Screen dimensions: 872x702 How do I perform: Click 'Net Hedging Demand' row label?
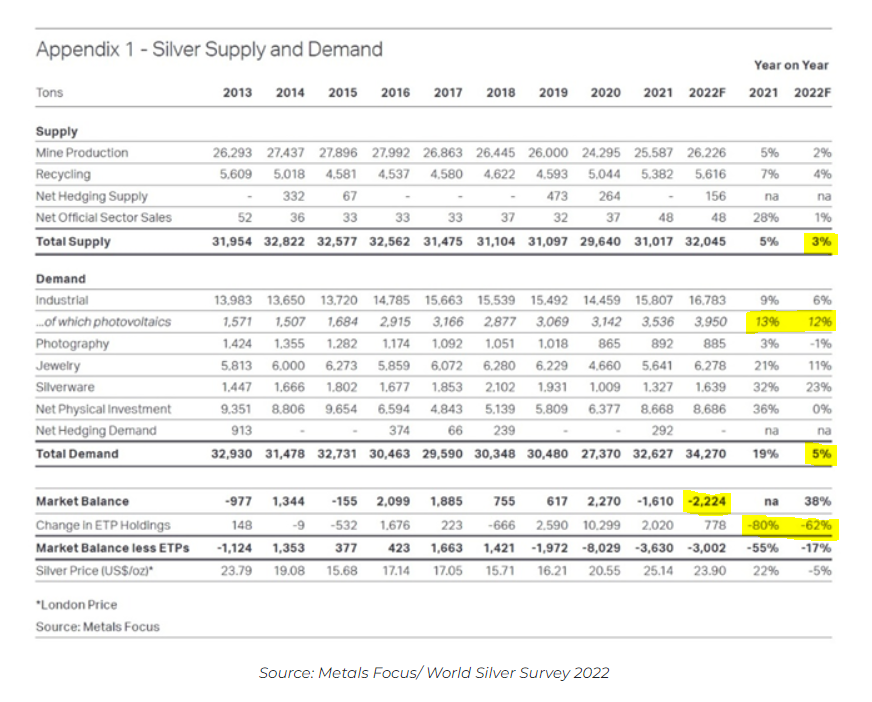point(96,431)
